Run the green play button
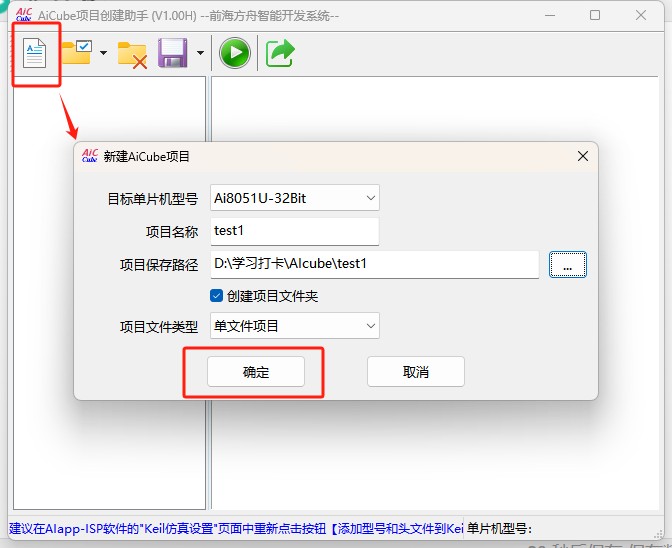The width and height of the screenshot is (672, 548). 235,53
